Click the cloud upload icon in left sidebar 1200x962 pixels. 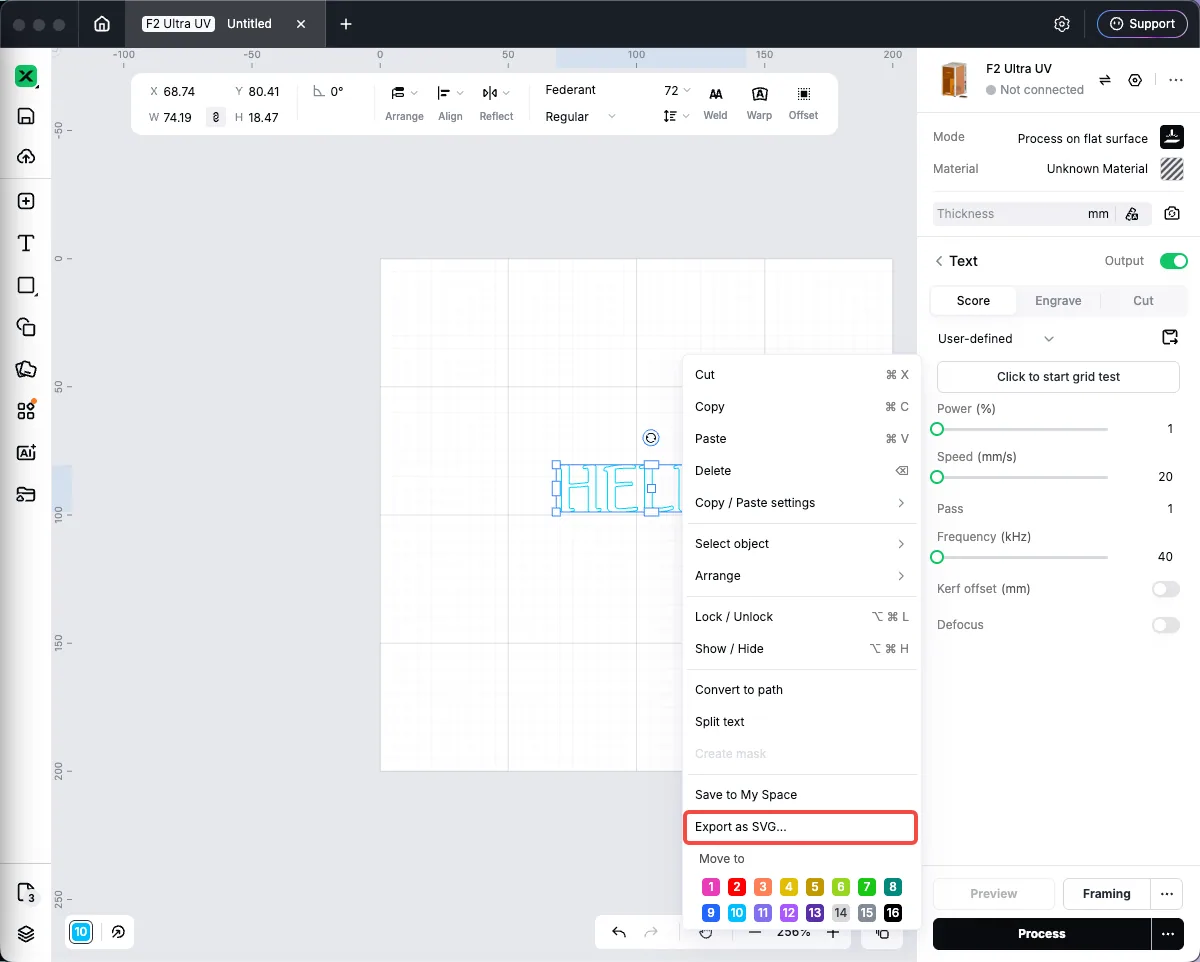(26, 157)
